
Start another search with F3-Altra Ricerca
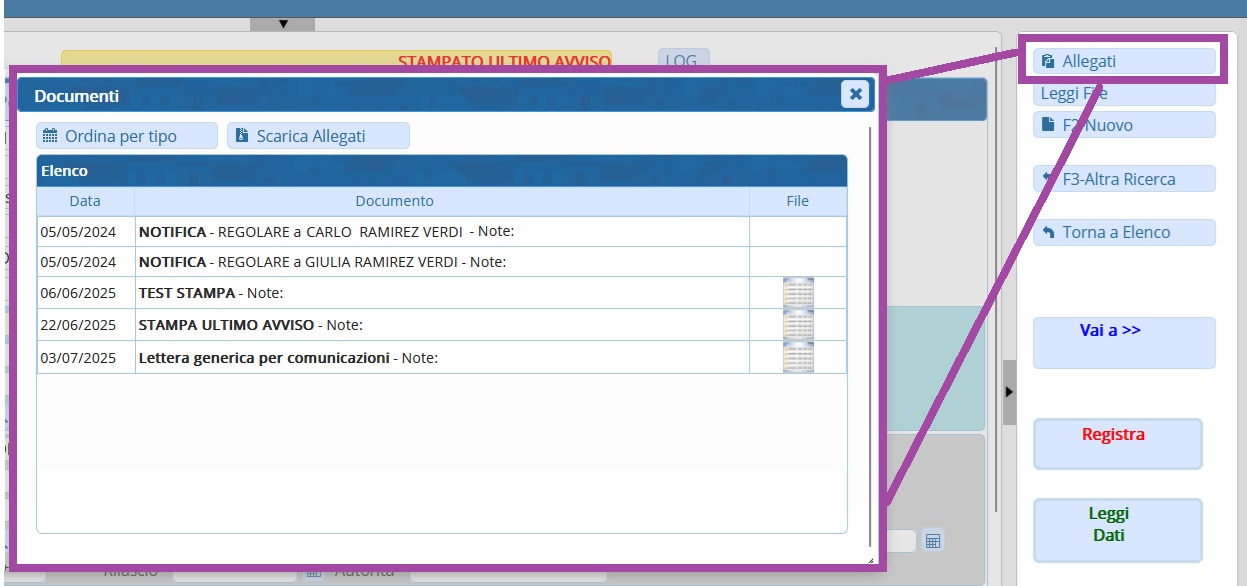tap(1124, 179)
